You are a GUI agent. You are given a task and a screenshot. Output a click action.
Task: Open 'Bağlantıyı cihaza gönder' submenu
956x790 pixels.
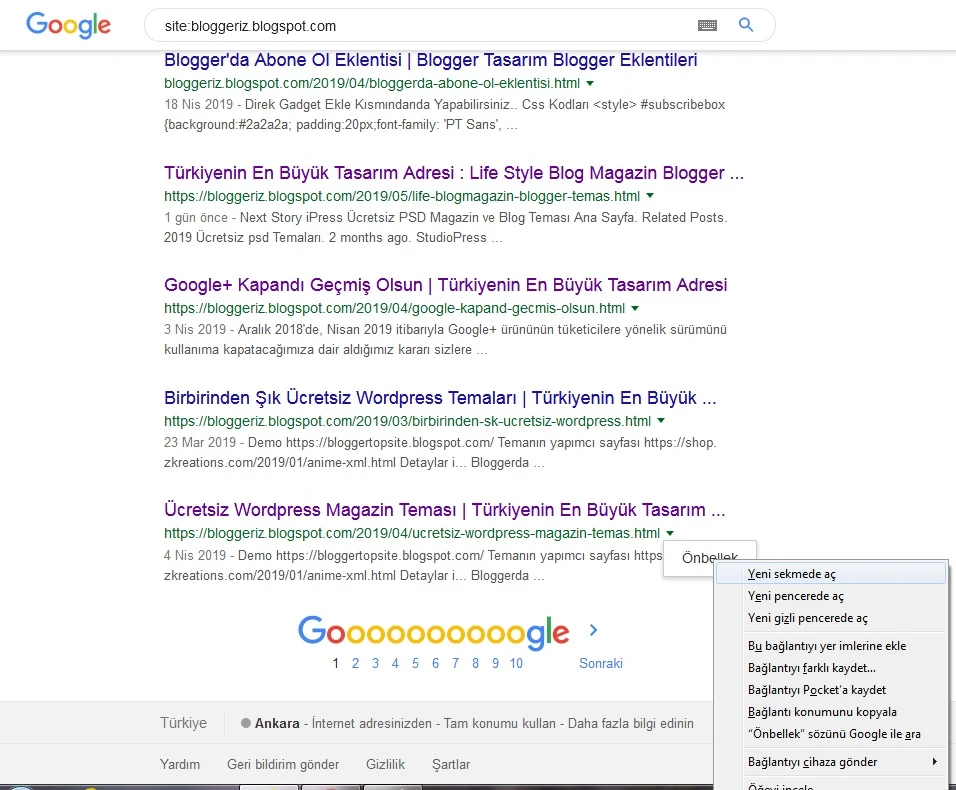click(830, 761)
